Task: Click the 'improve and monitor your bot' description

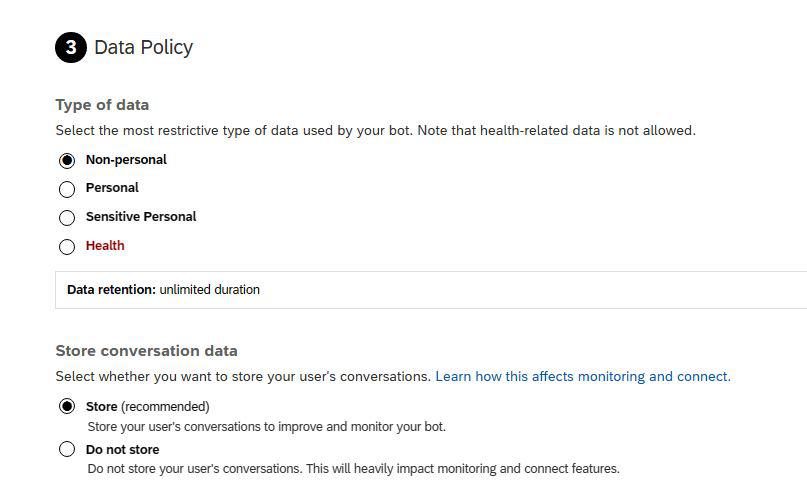Action: point(267,426)
